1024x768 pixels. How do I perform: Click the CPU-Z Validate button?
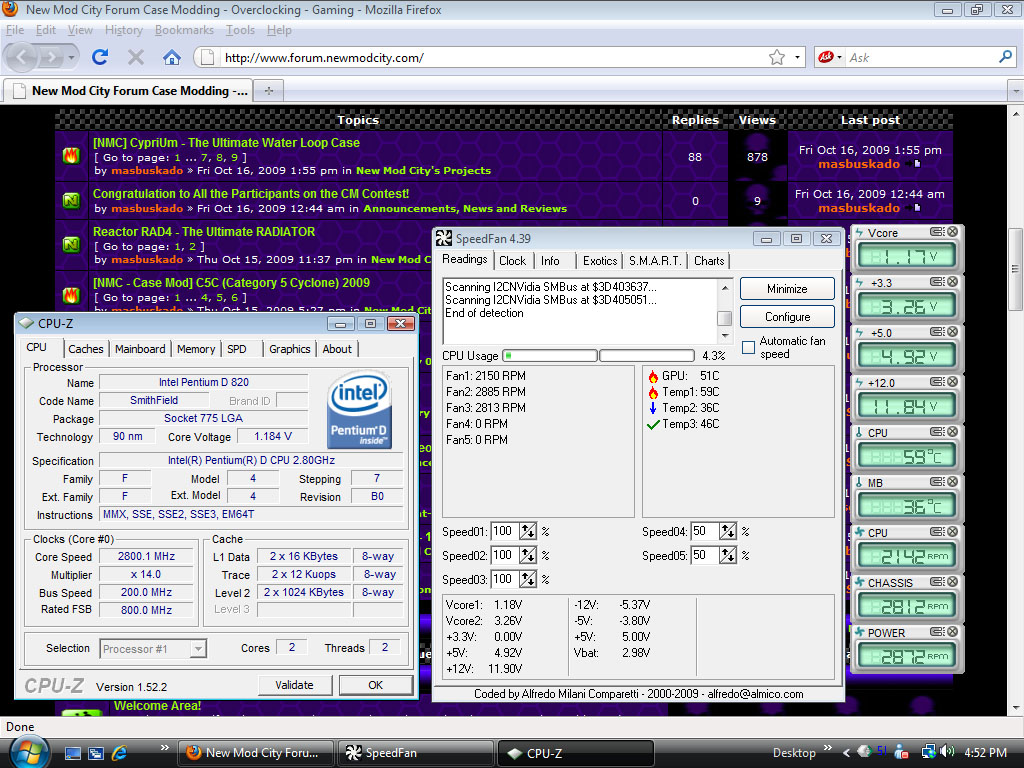click(295, 685)
